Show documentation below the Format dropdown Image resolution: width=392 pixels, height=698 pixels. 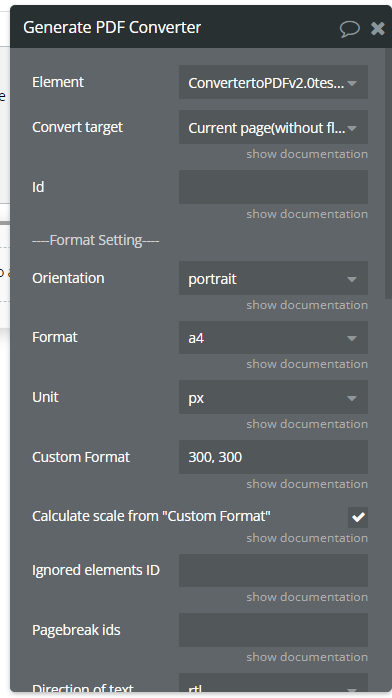click(307, 364)
